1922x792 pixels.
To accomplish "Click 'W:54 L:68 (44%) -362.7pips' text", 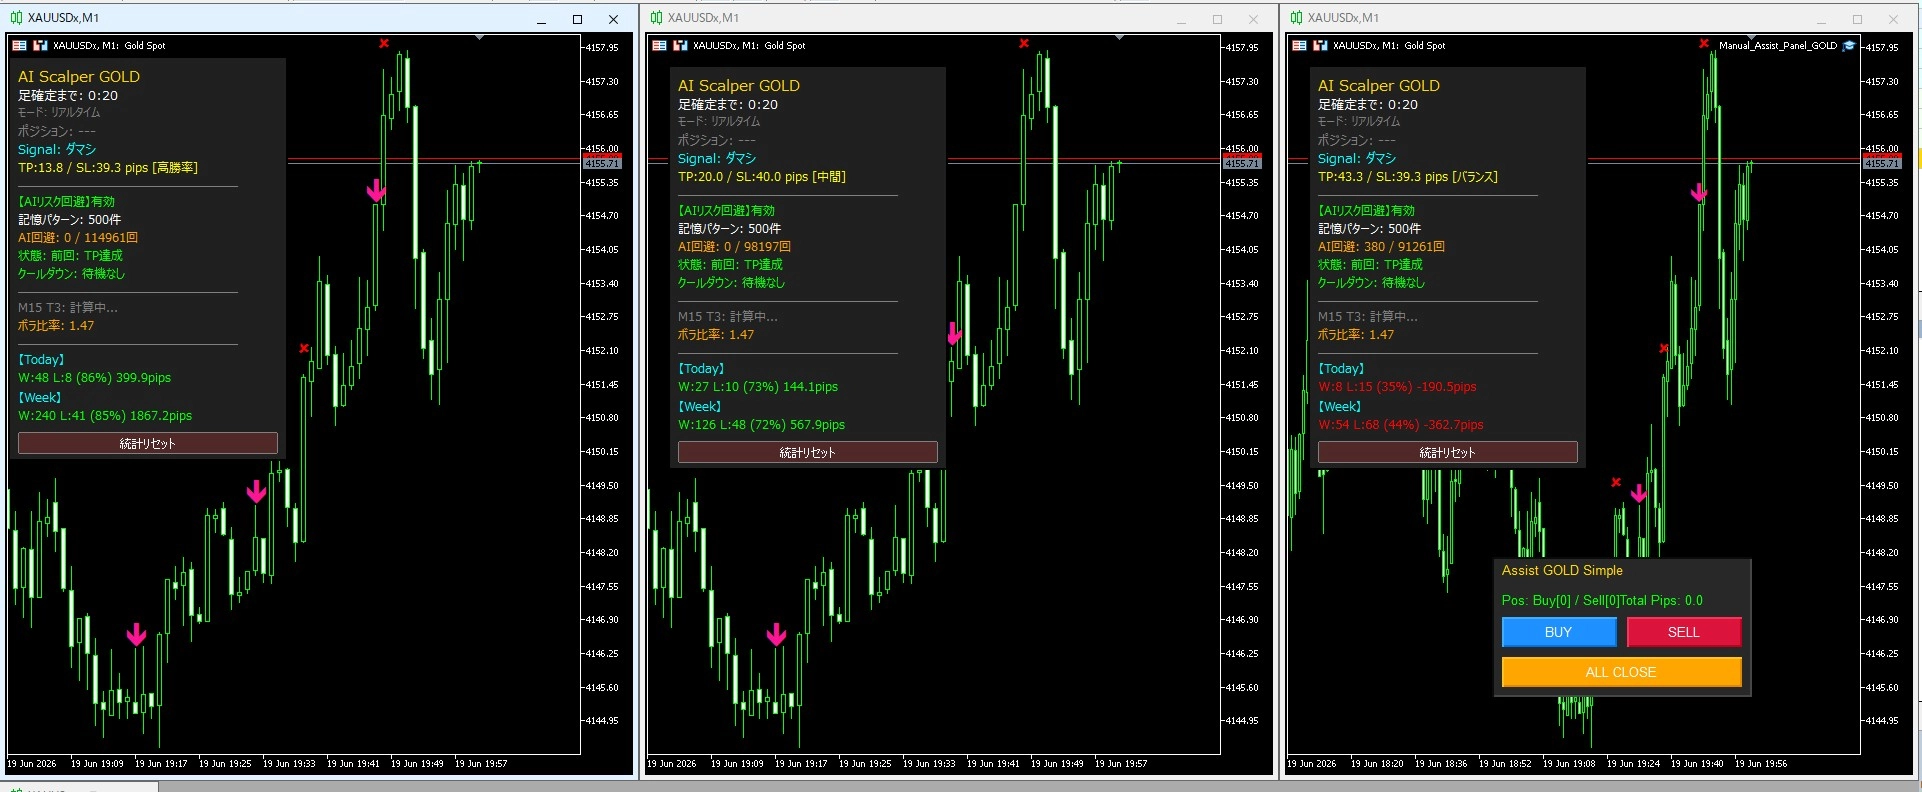I will coord(1401,424).
